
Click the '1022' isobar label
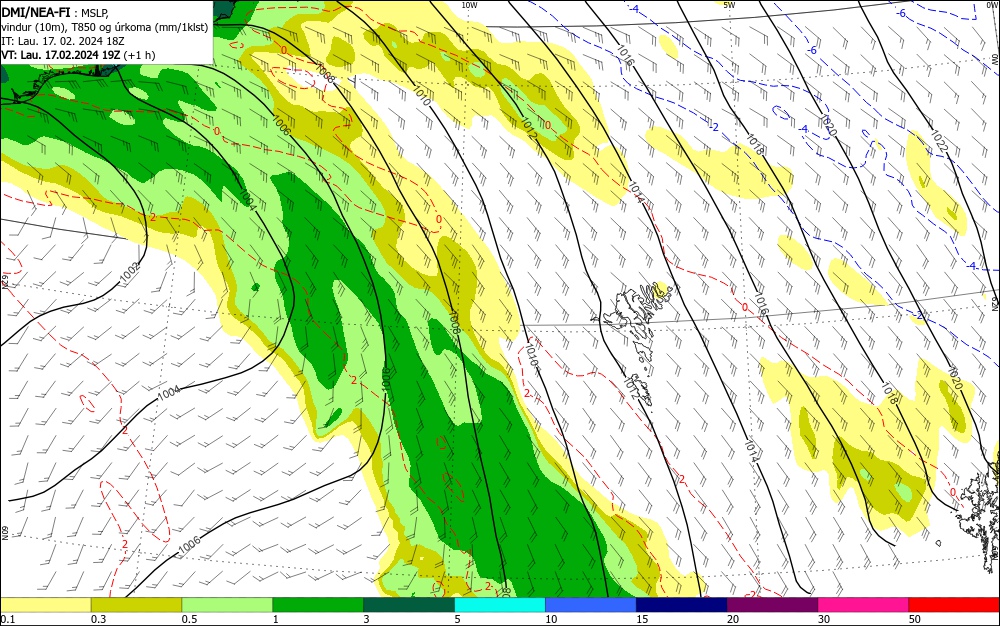point(939,142)
